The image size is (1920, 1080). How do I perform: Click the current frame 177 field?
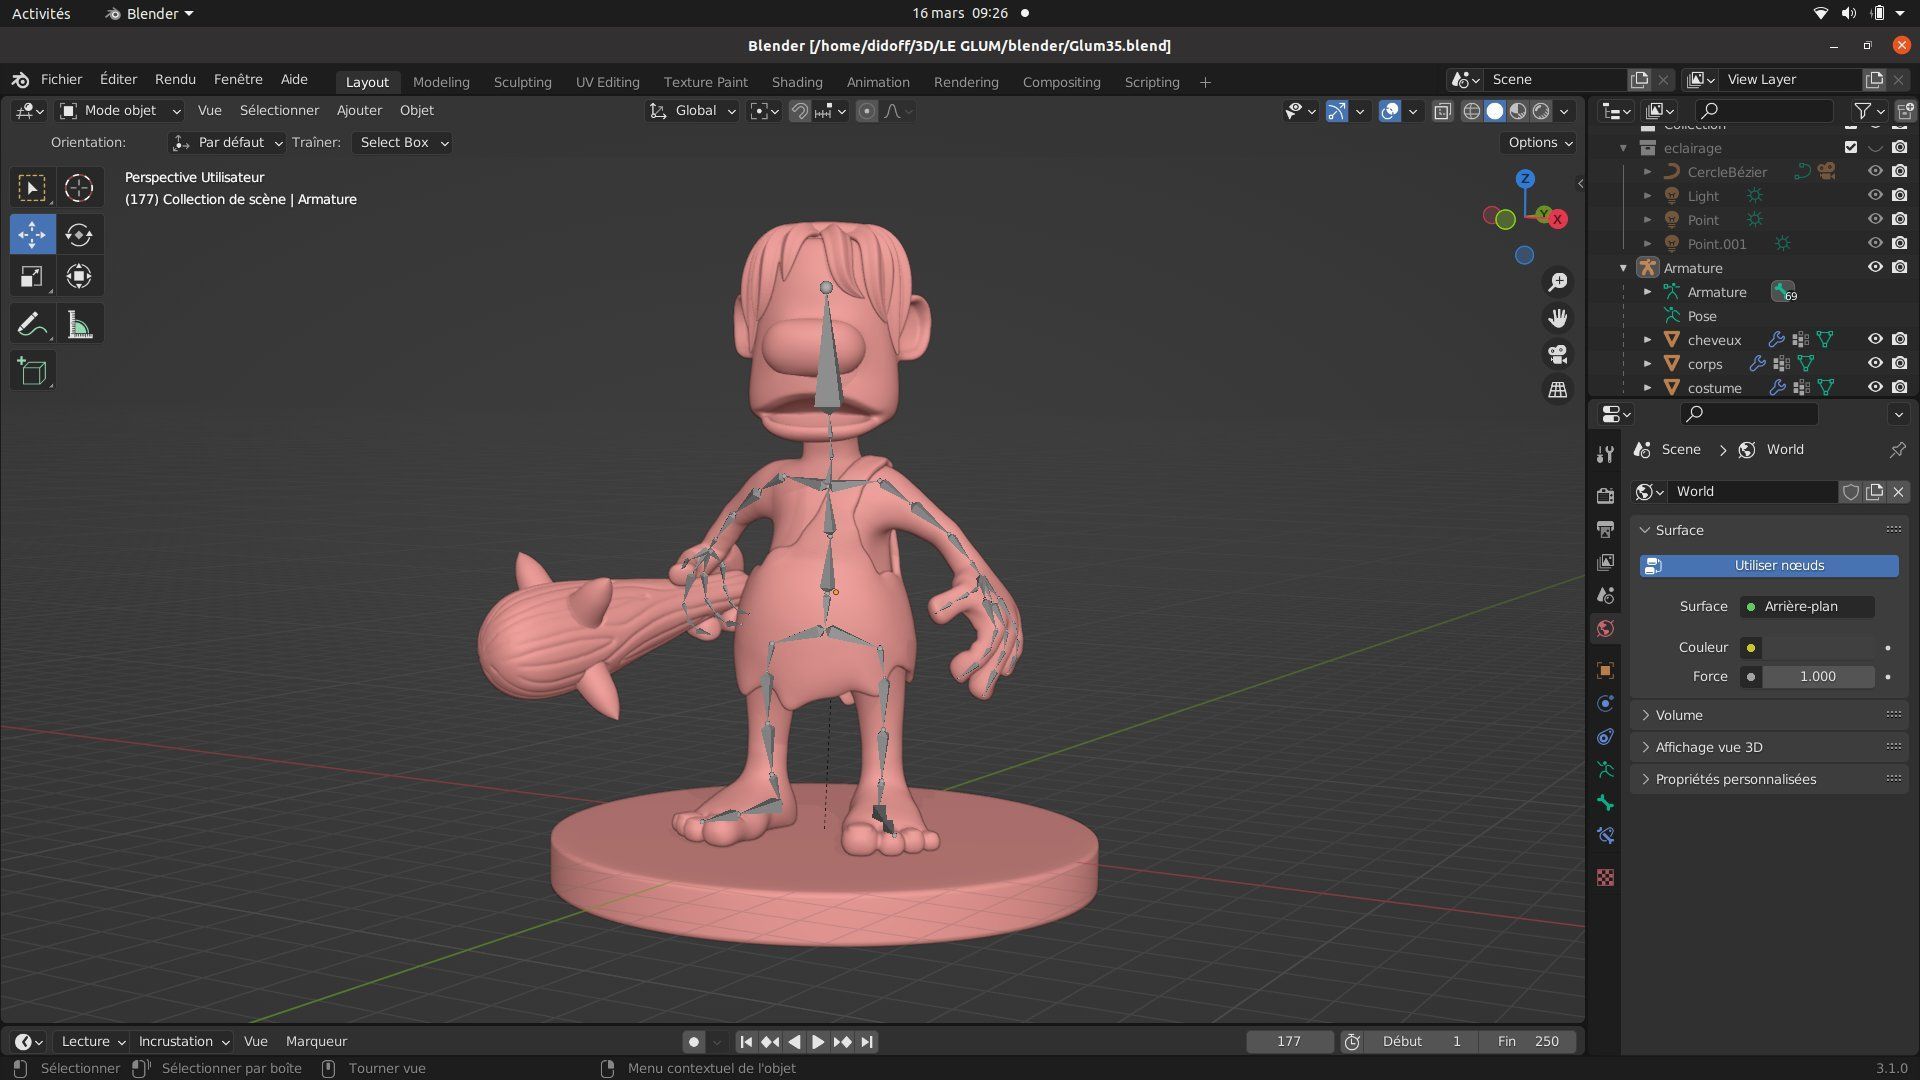(x=1289, y=1042)
